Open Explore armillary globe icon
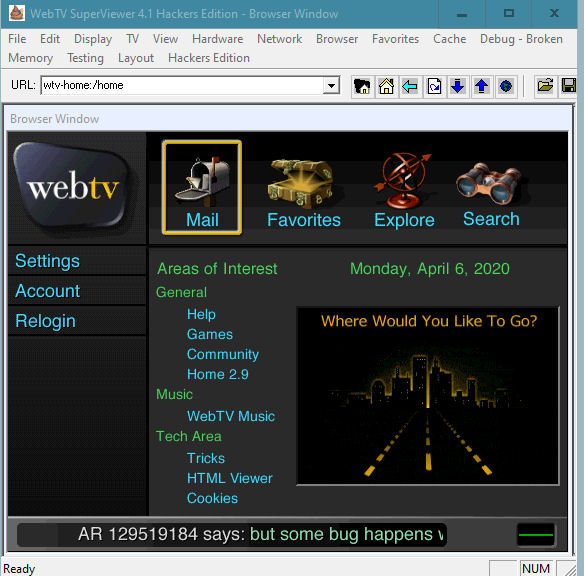The image size is (584, 576). (404, 191)
